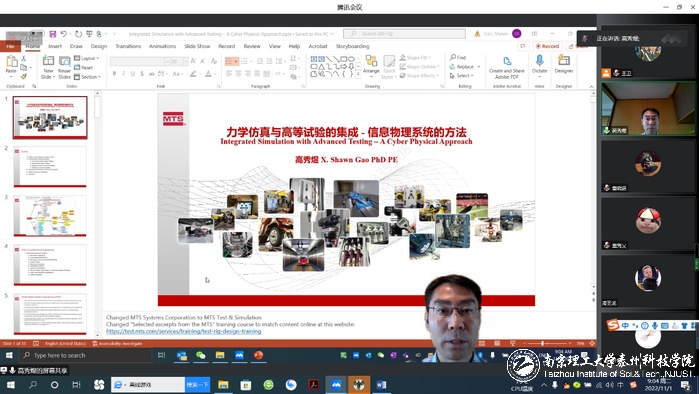The width and height of the screenshot is (699, 394).
Task: Switch to the Animations tab
Action: [162, 46]
